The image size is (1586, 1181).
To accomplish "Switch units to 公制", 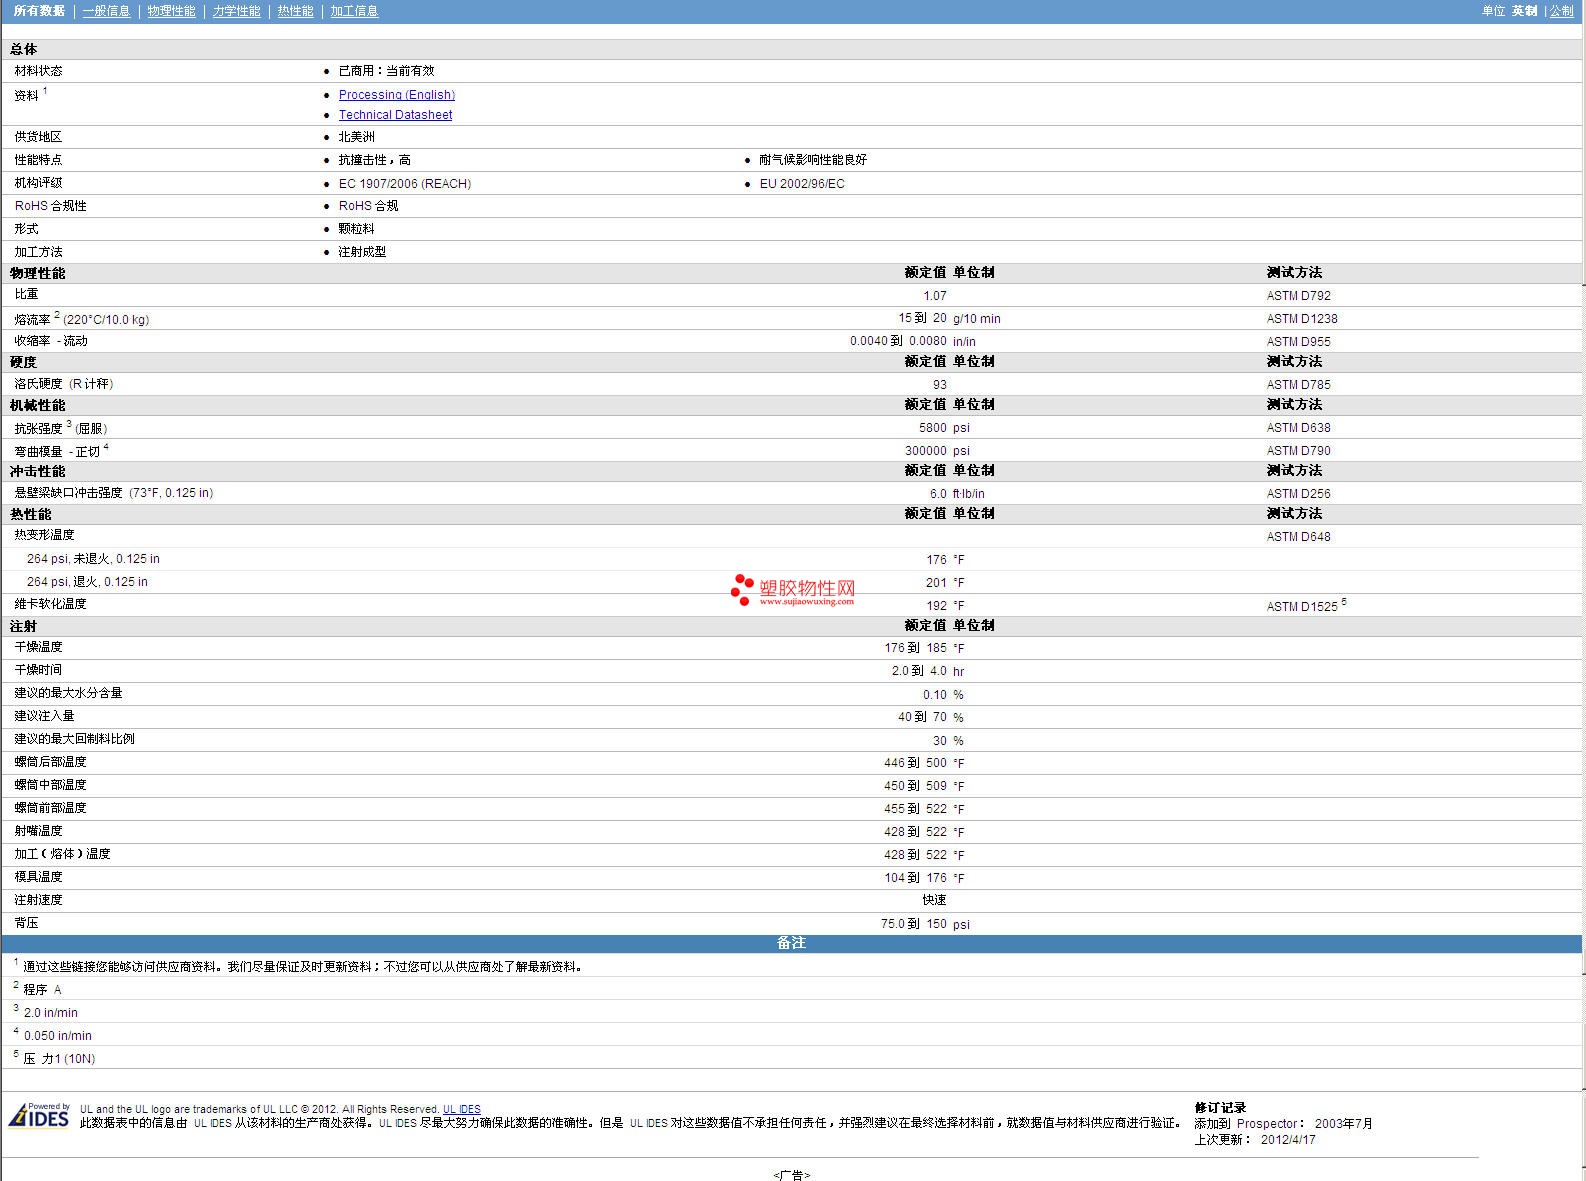I will [x=1561, y=11].
